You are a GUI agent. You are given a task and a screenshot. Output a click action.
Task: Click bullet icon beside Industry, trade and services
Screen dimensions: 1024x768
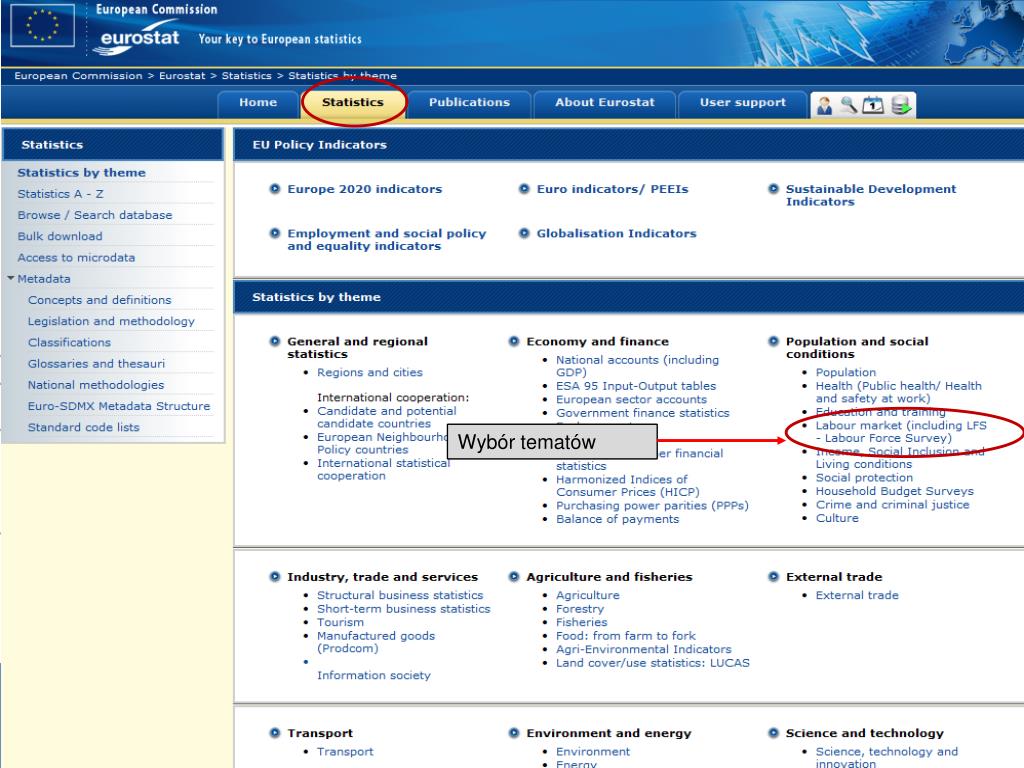coord(275,577)
